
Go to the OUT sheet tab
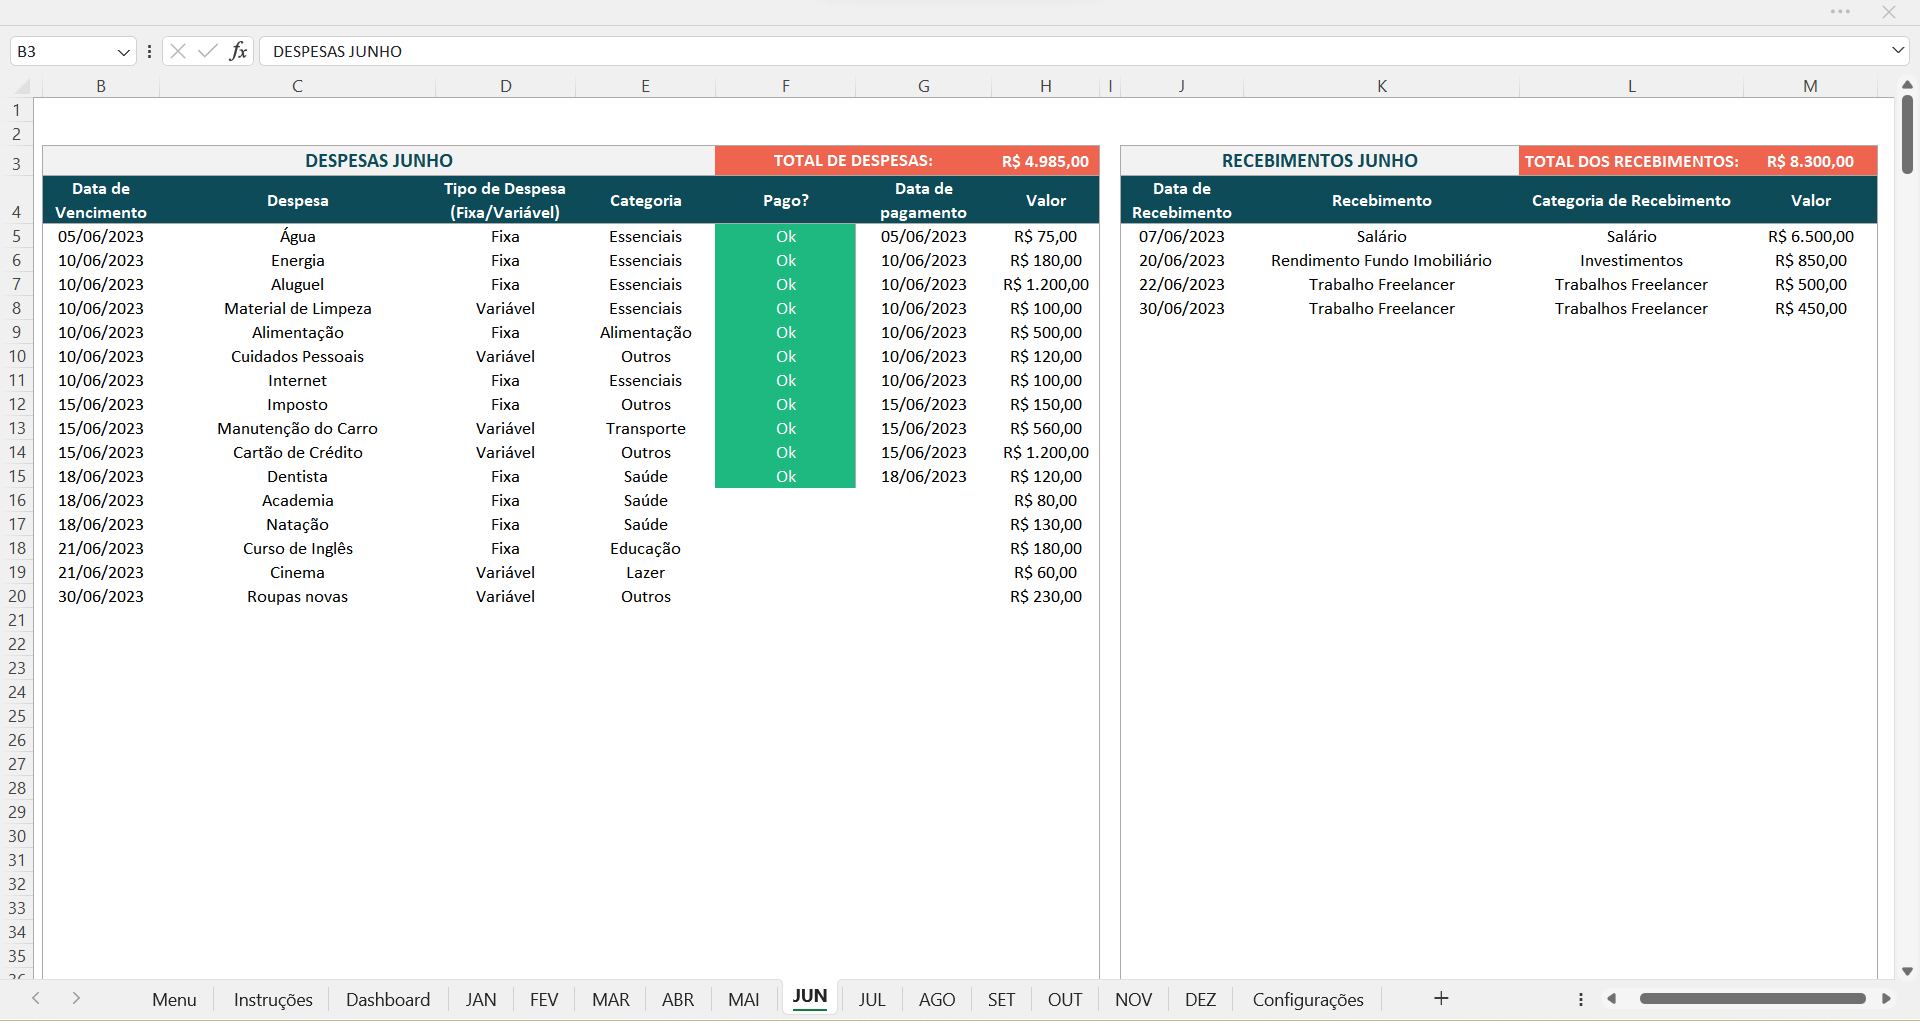point(1065,999)
